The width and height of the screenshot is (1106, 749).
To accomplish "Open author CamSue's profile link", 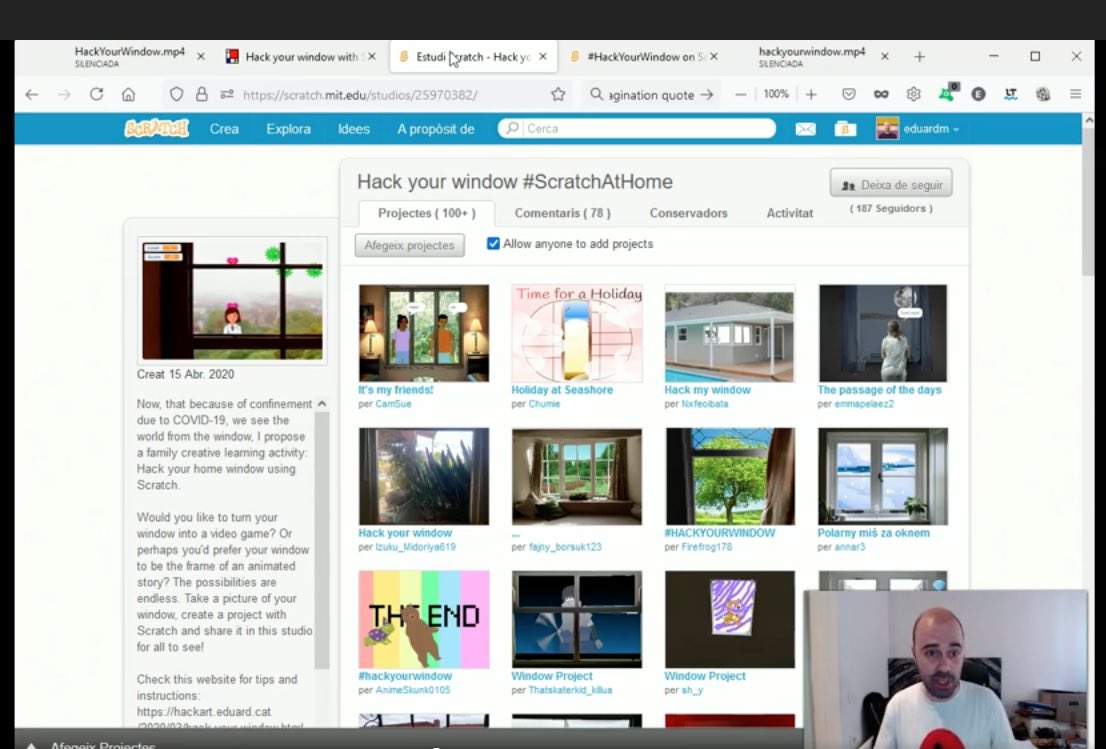I will click(x=393, y=404).
